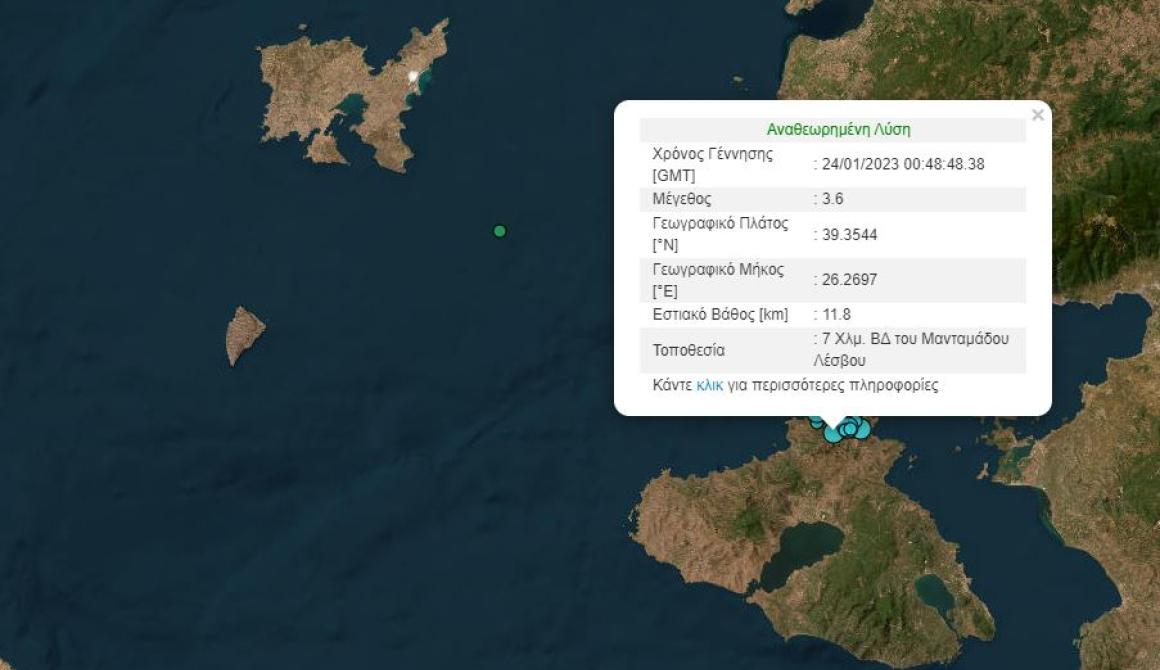The image size is (1160, 670).
Task: Click the "Μέγεθος" row label
Action: click(682, 199)
